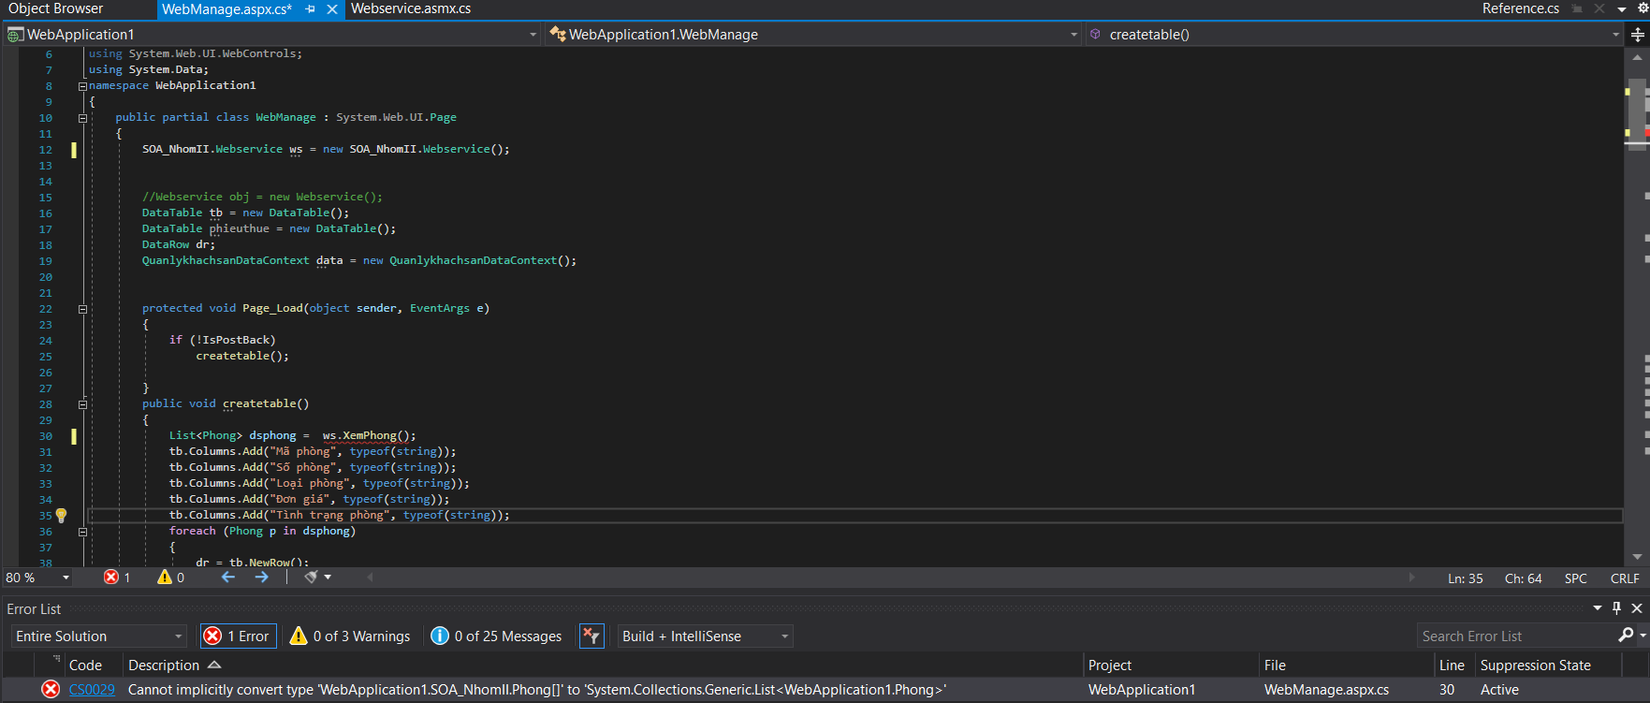This screenshot has height=703, width=1650.
Task: Toggle the Error List clear filters button
Action: pos(591,636)
